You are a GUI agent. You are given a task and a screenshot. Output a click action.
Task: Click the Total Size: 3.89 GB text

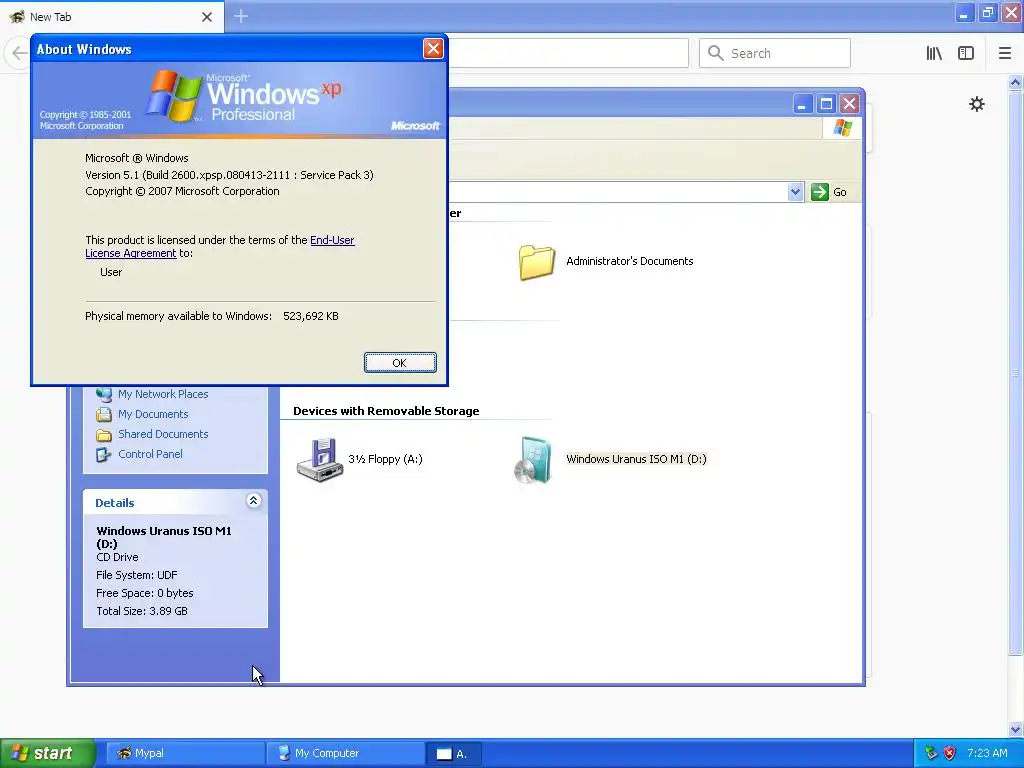click(142, 611)
